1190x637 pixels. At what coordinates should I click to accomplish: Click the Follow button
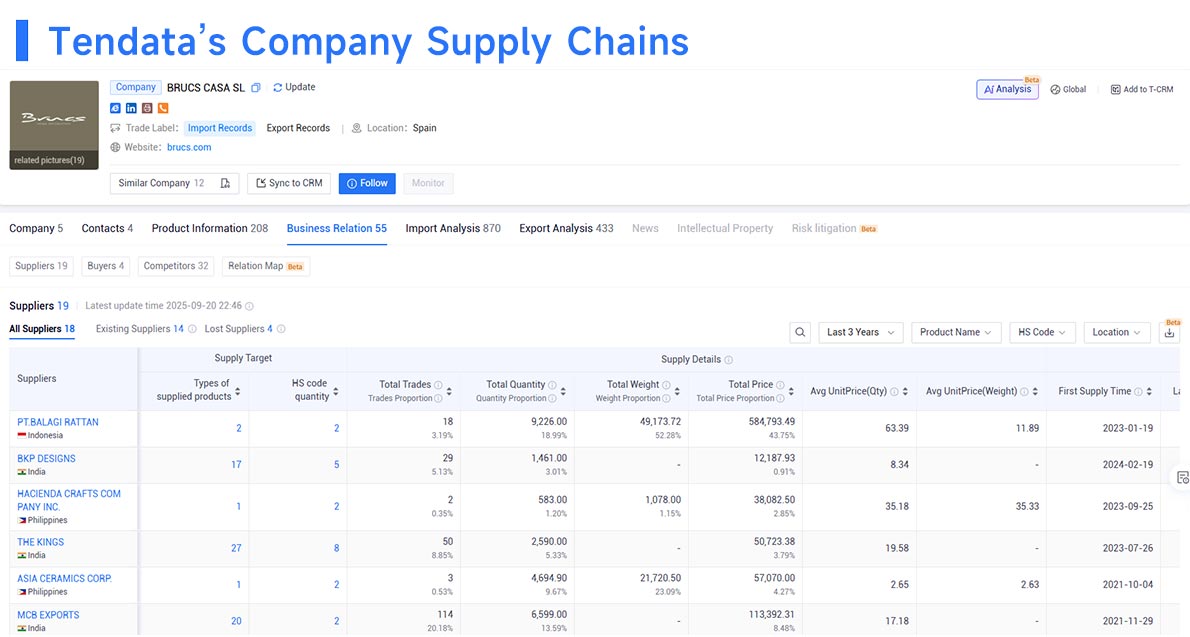[x=367, y=183]
